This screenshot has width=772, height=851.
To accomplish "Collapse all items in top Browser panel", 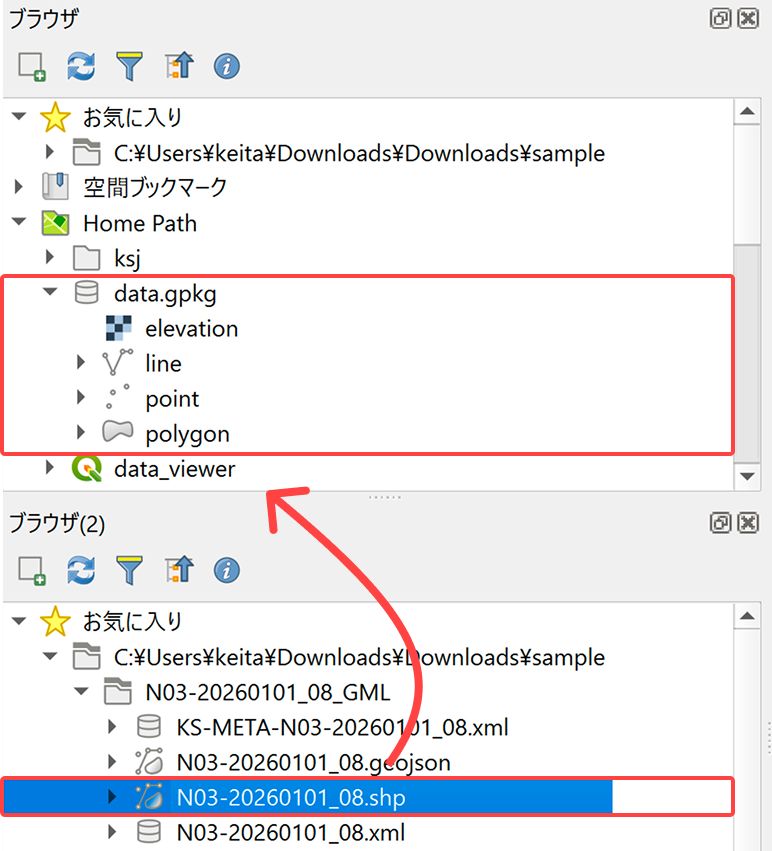I will 179,66.
